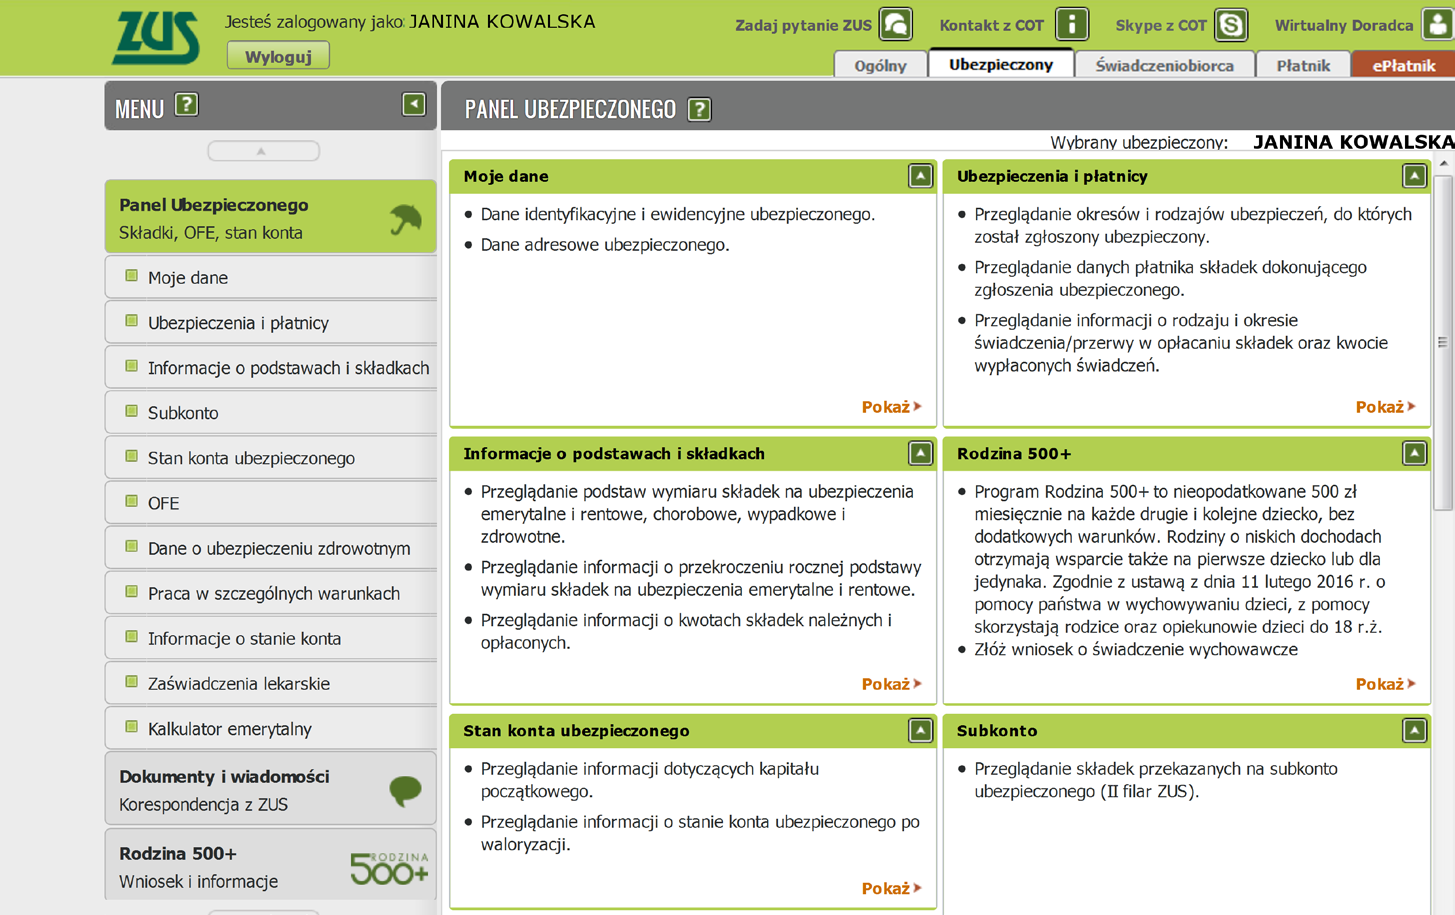This screenshot has width=1455, height=915.
Task: Collapse the Ubezpieczenia i płatnicy card
Action: click(1414, 176)
